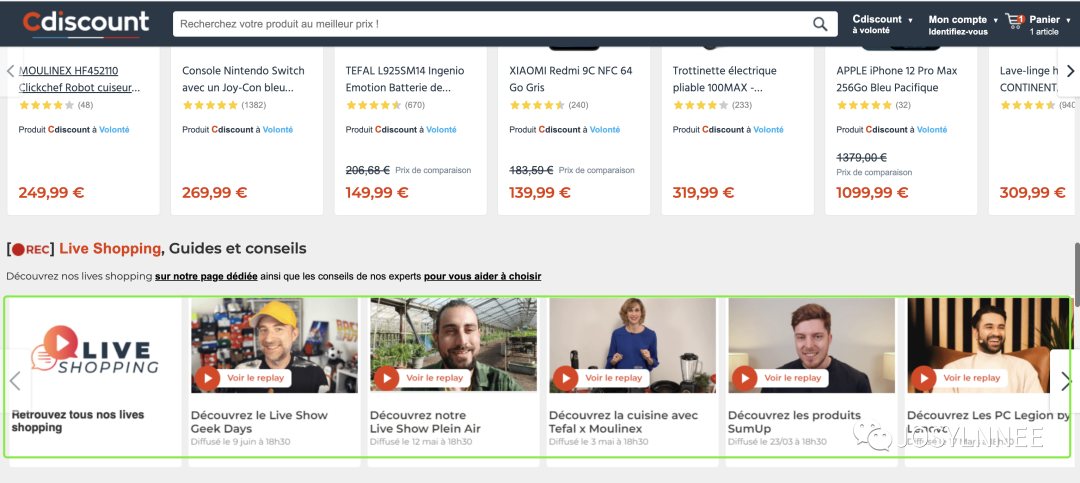1080x483 pixels.
Task: Play the Tefal x Moulinex replay
Action: click(x=566, y=378)
